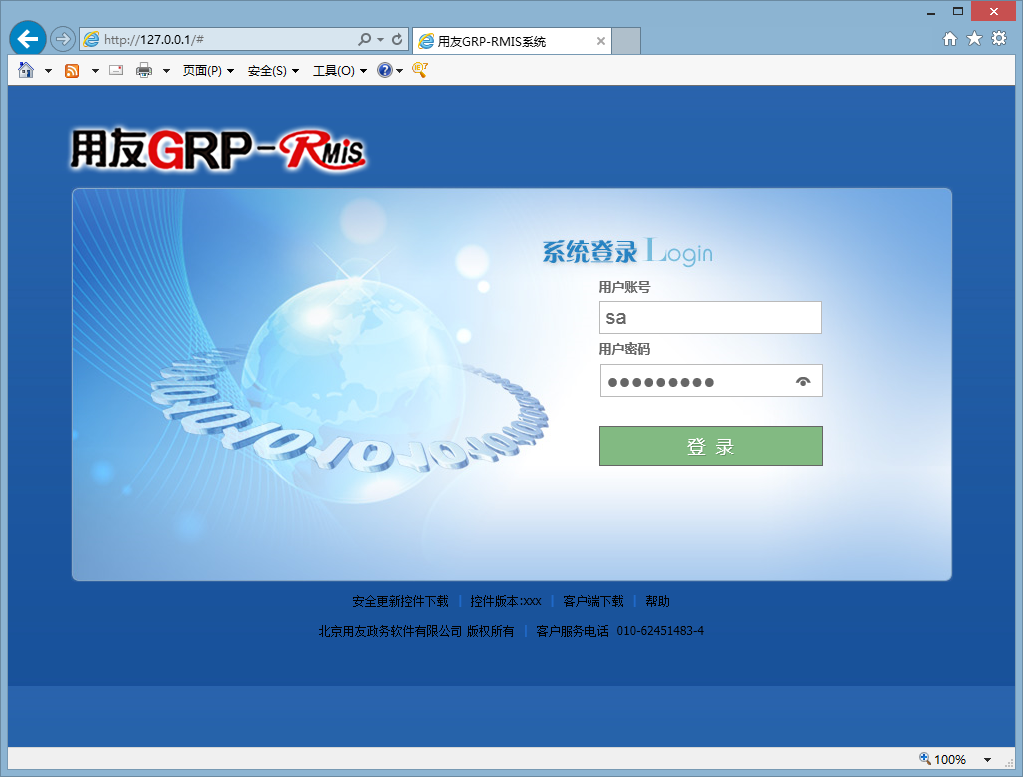Expand the Print dropdown arrow
The height and width of the screenshot is (777, 1023).
tap(166, 70)
